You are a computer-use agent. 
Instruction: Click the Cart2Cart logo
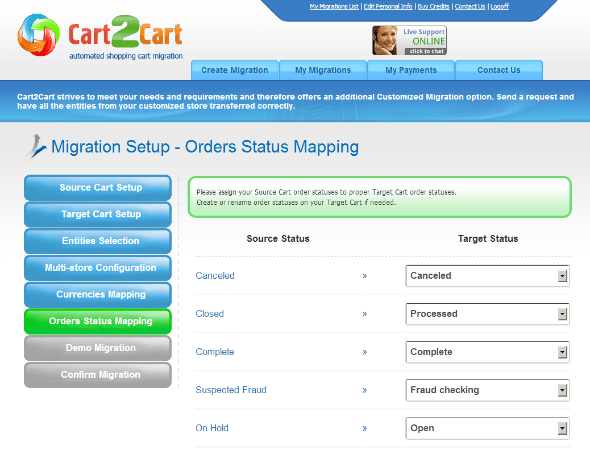click(x=100, y=37)
